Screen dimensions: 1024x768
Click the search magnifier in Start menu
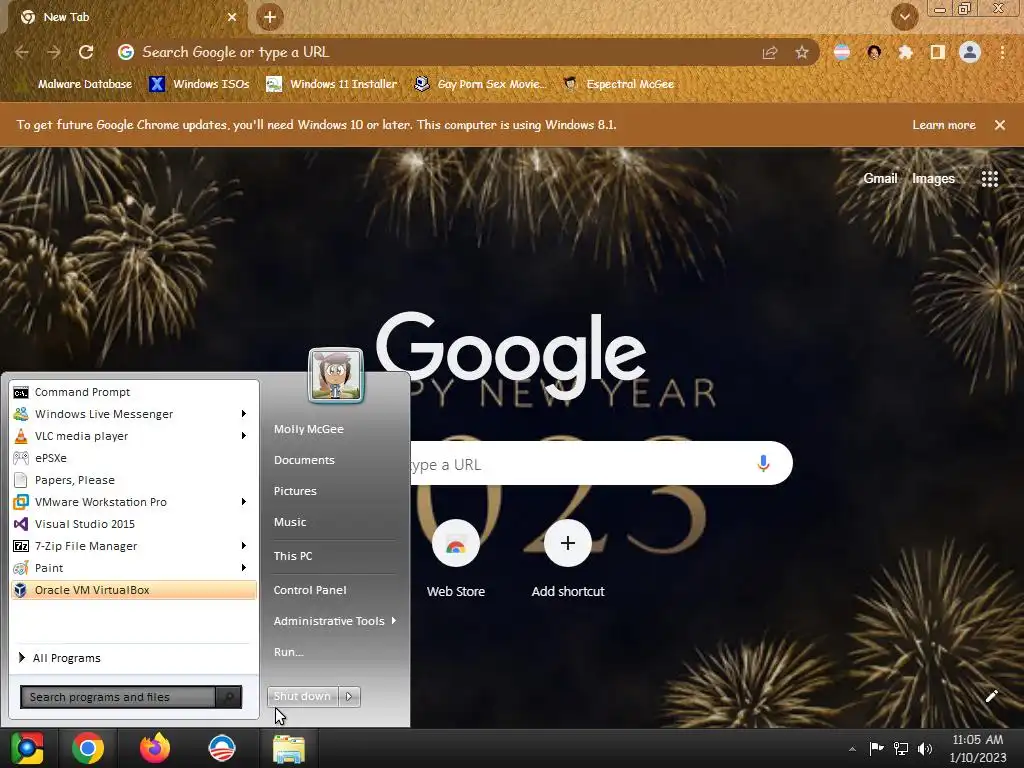tap(229, 697)
